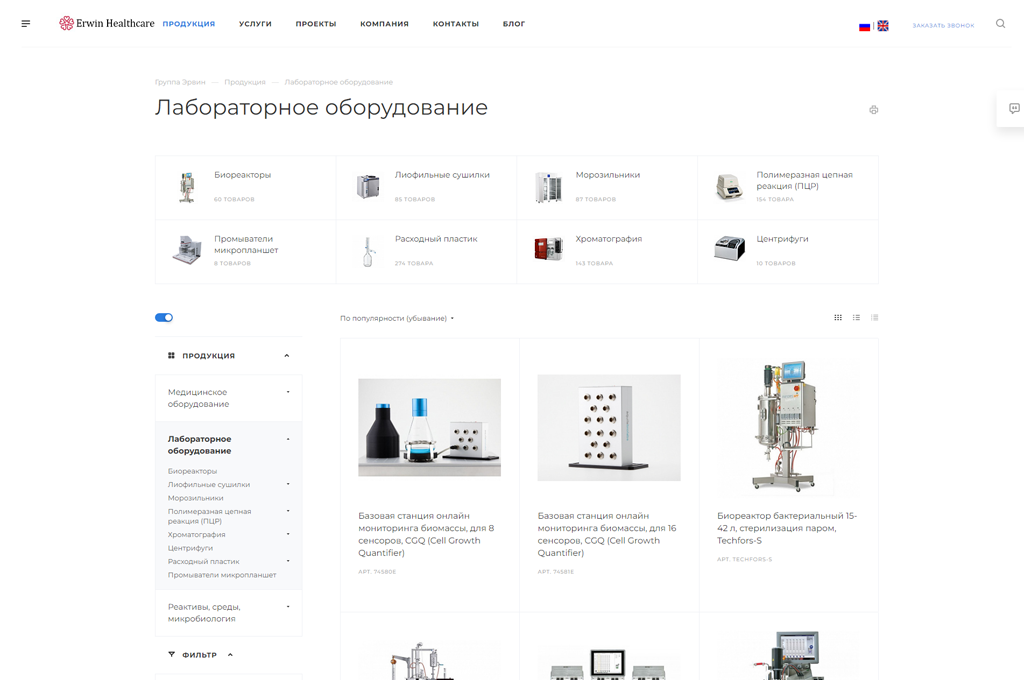This screenshot has width=1024, height=680.
Task: Switch language to Russian flag
Action: point(864,26)
